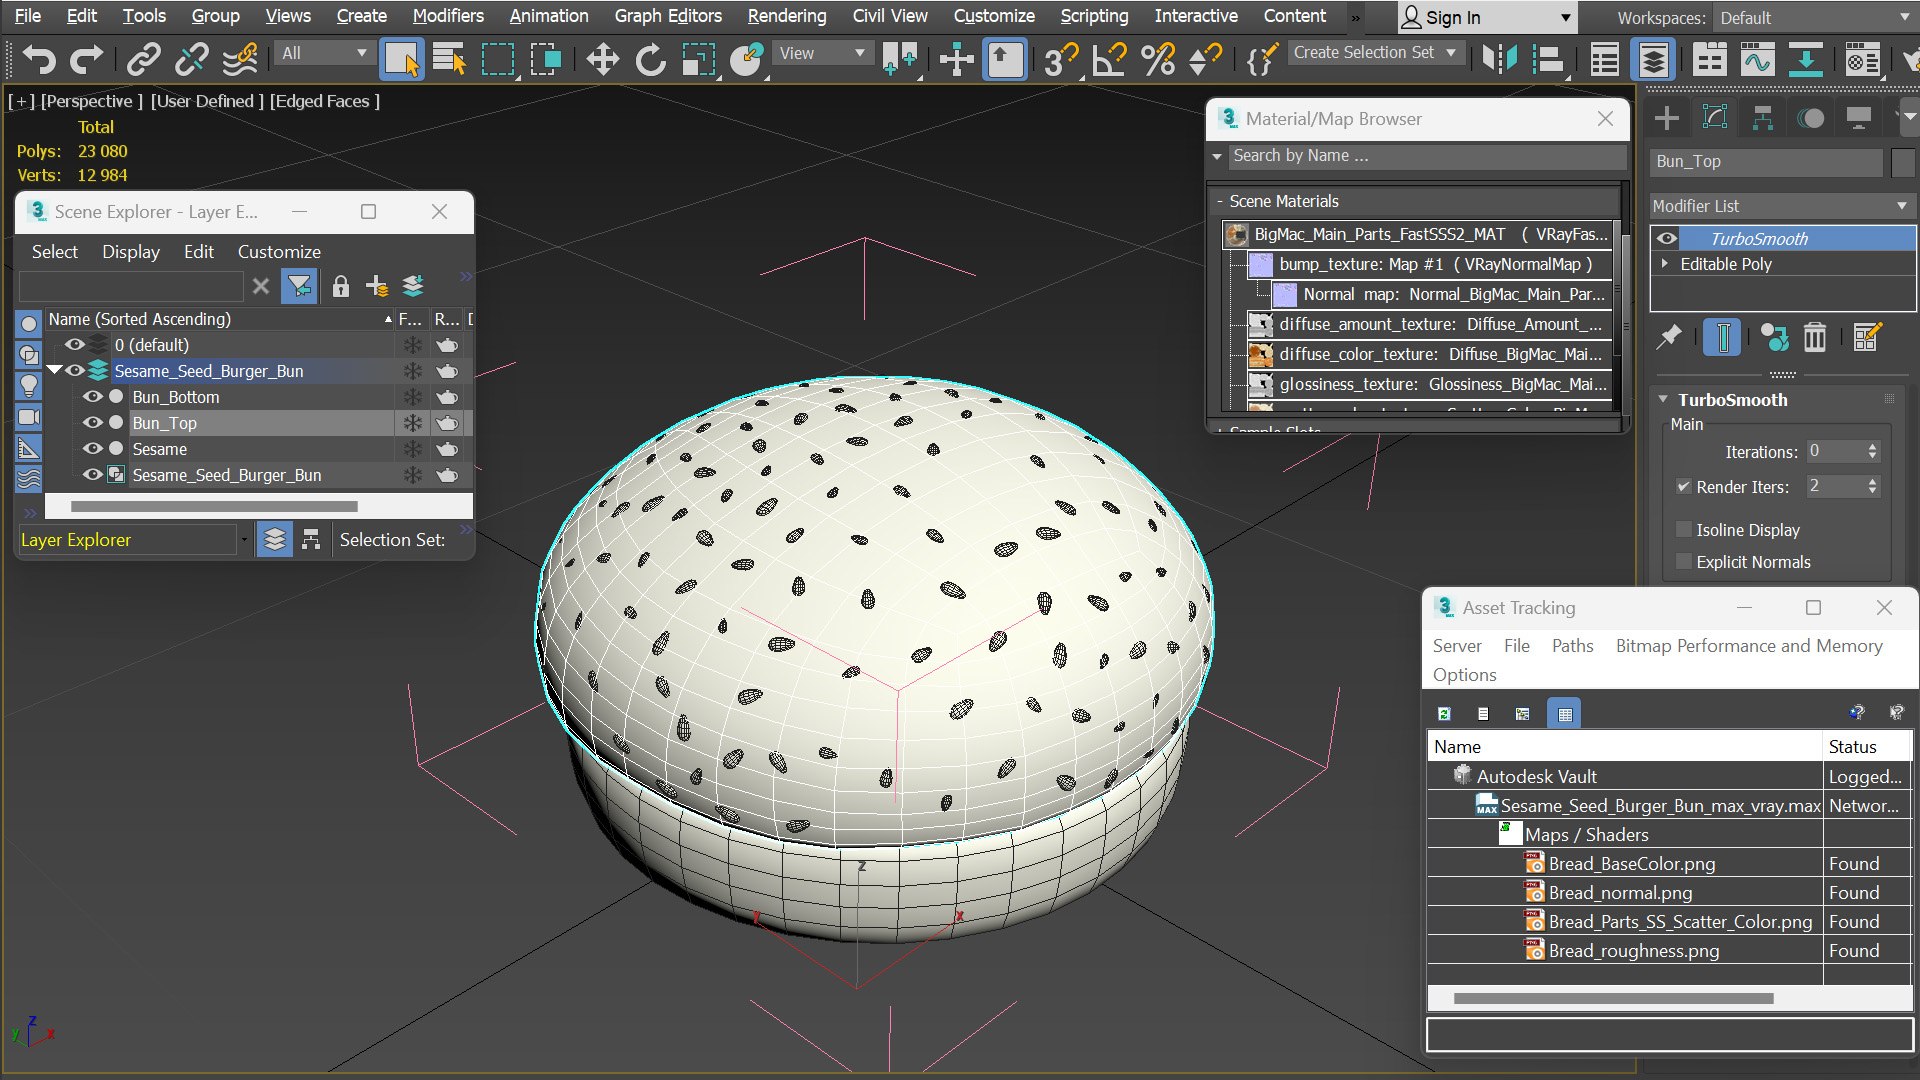Open the Create Selection Set dropdown
This screenshot has height=1080, width=1920.
pos(1376,53)
